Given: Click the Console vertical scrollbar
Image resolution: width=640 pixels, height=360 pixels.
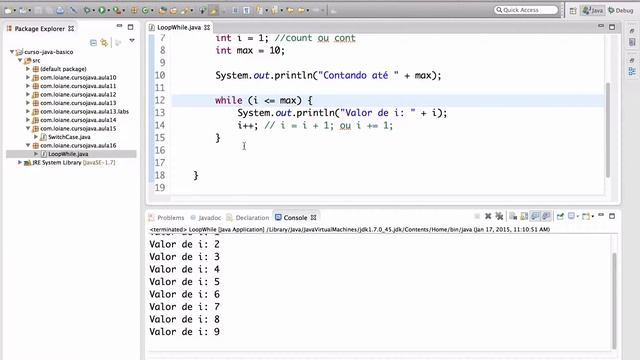Looking at the screenshot, I should tap(614, 301).
